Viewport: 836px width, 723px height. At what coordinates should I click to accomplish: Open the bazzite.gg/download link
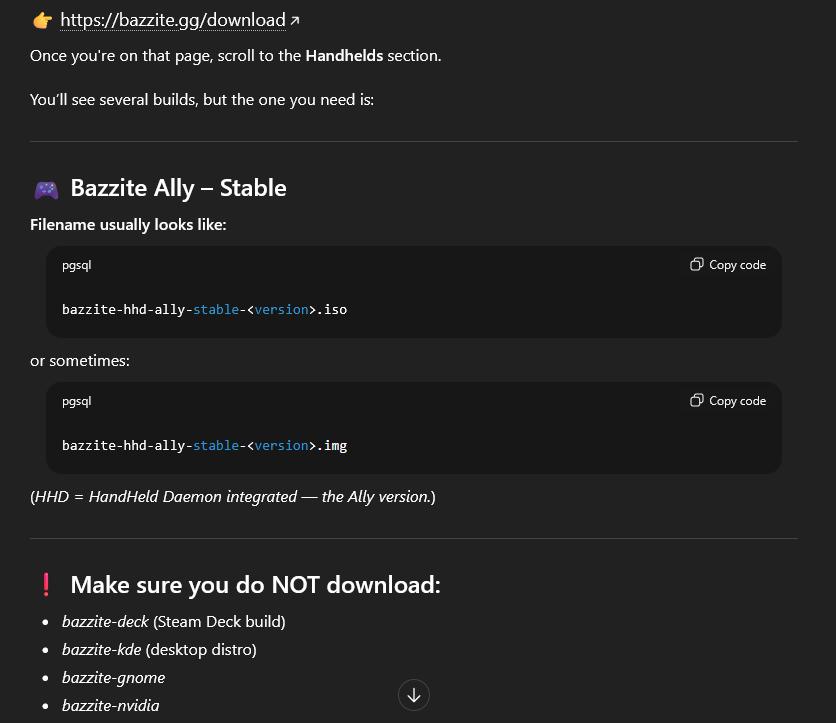(x=173, y=19)
